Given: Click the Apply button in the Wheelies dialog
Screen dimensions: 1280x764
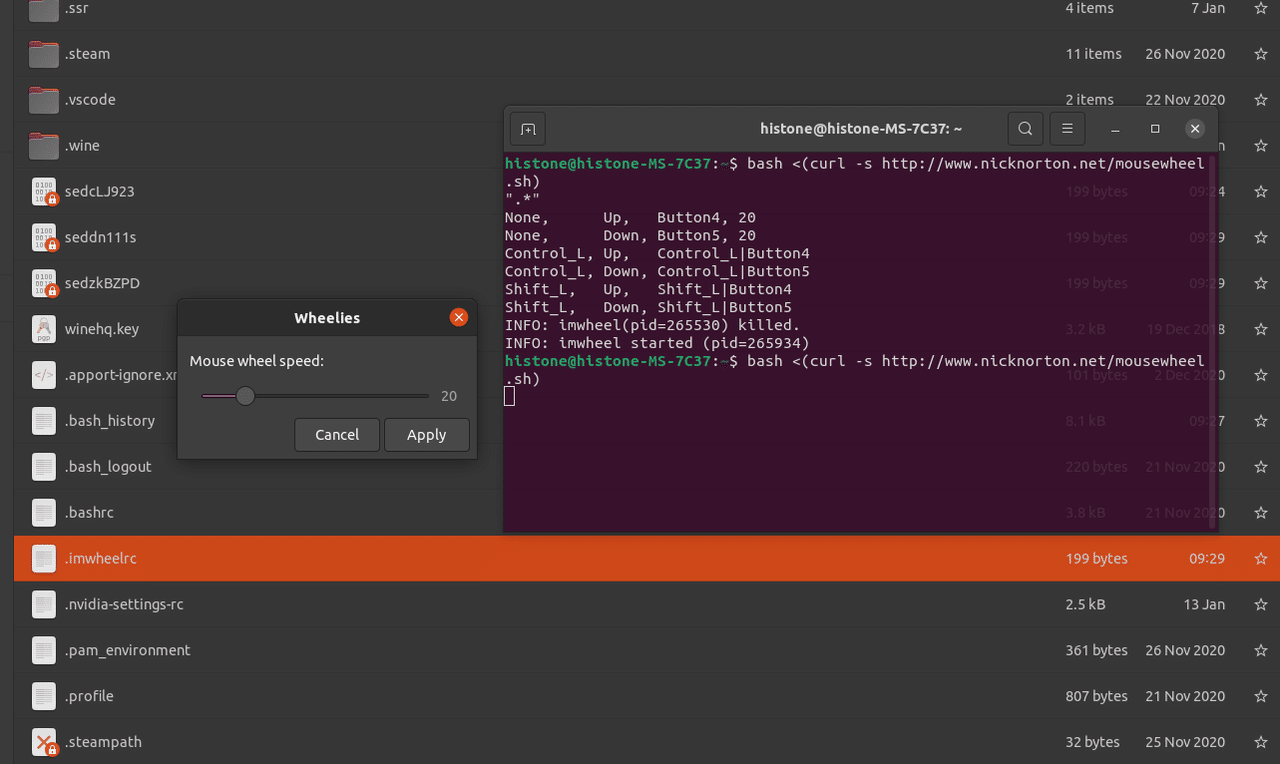Looking at the screenshot, I should (427, 434).
